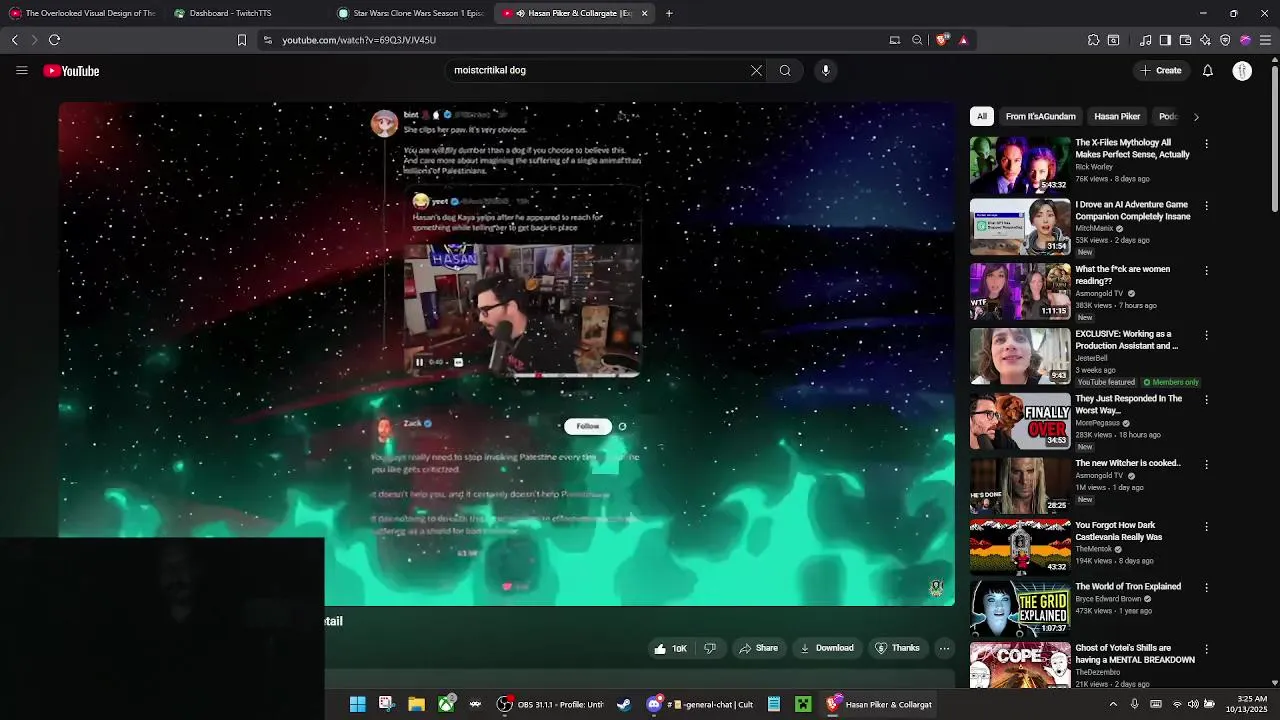Viewport: 1280px width, 720px height.
Task: Open options for Dark Castlevania video
Action: (x=1206, y=527)
